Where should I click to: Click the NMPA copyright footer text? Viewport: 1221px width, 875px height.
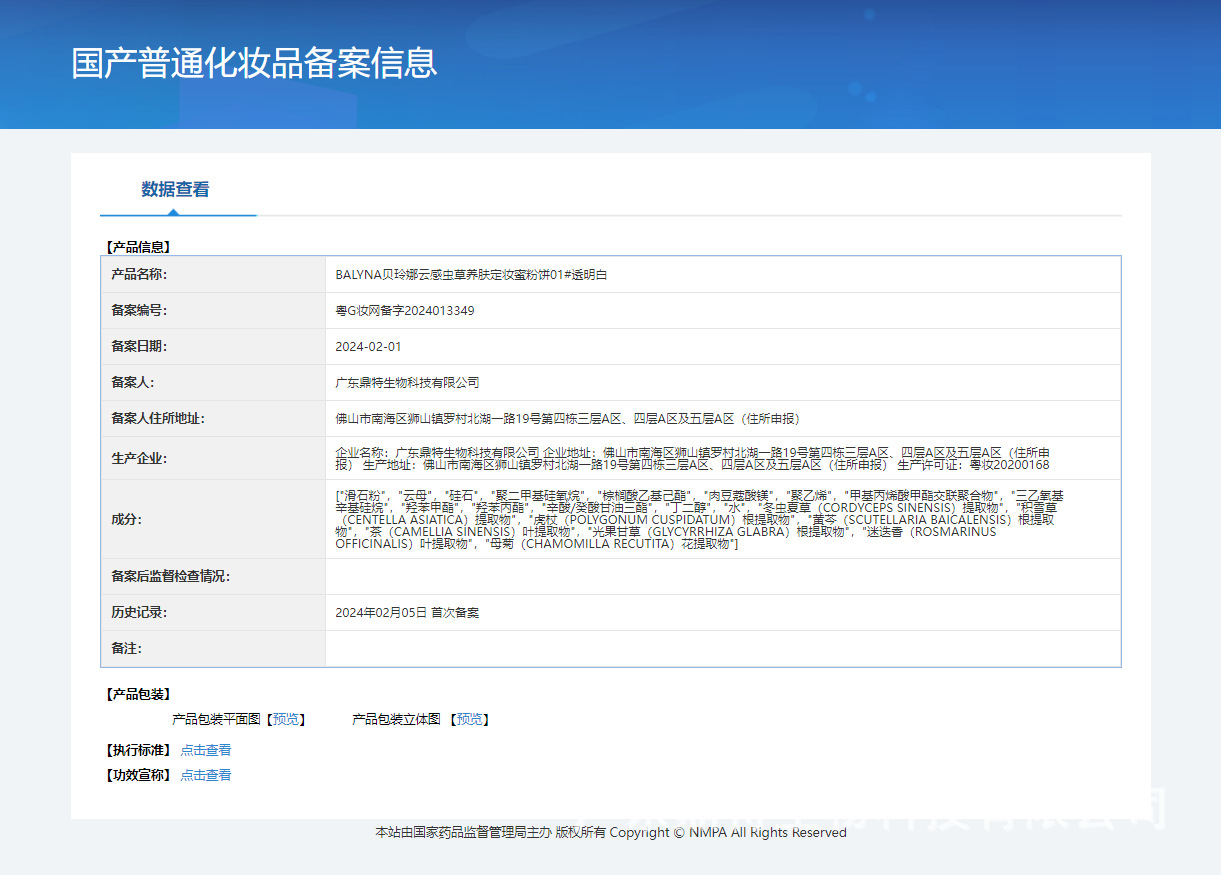point(610,833)
